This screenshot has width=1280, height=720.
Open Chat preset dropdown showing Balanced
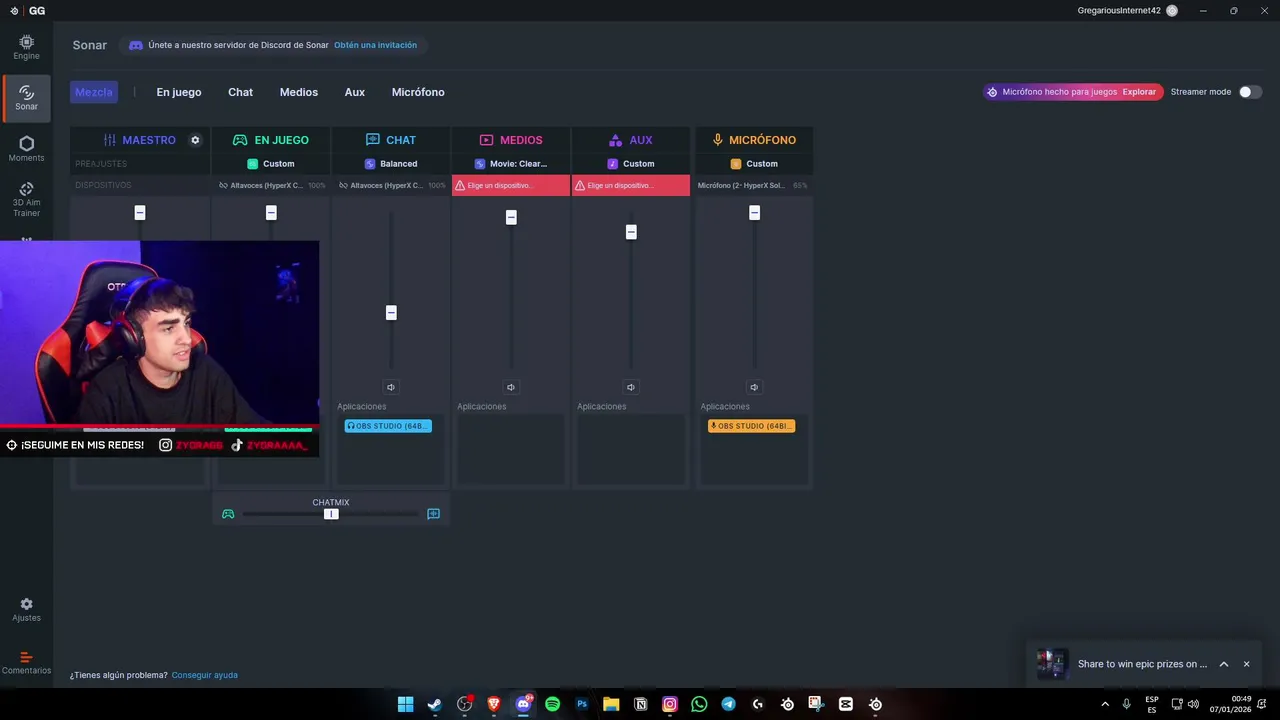pos(391,164)
